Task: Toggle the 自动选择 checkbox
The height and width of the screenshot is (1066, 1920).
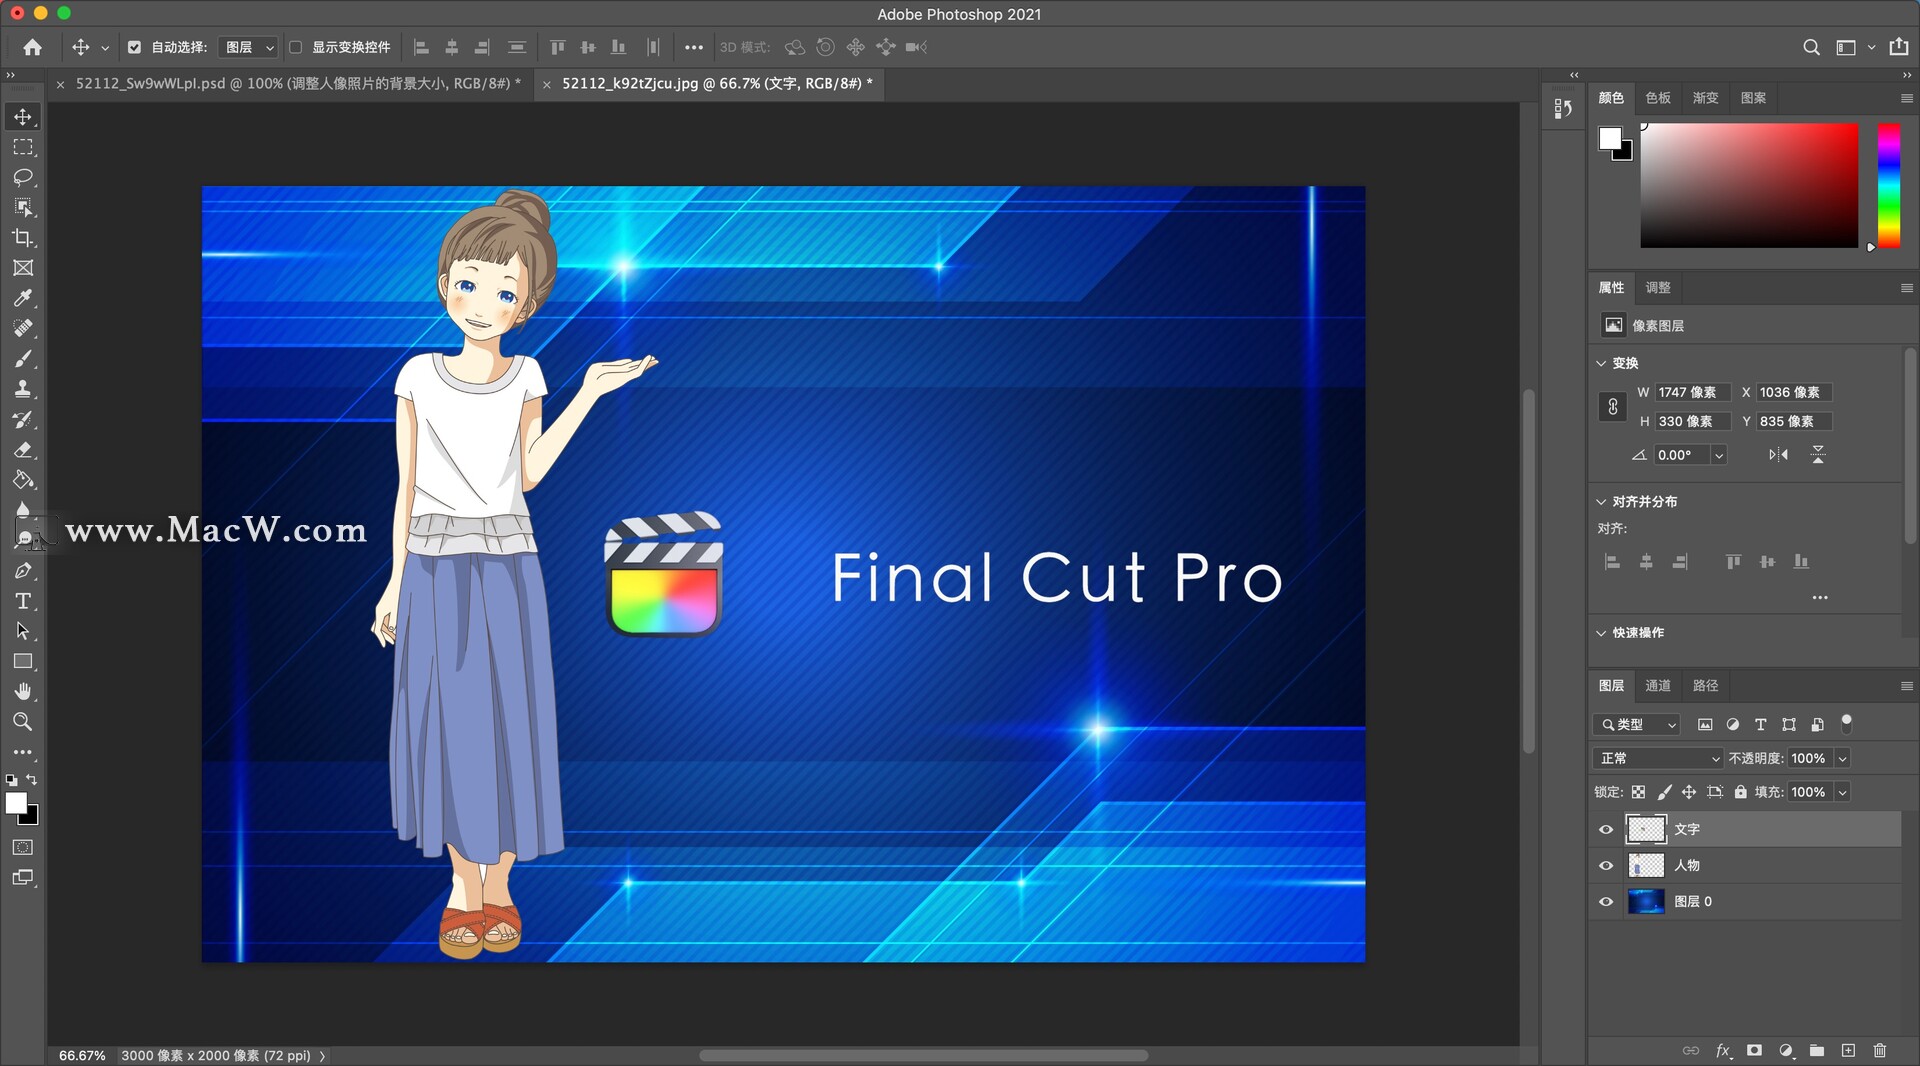Action: coord(134,47)
